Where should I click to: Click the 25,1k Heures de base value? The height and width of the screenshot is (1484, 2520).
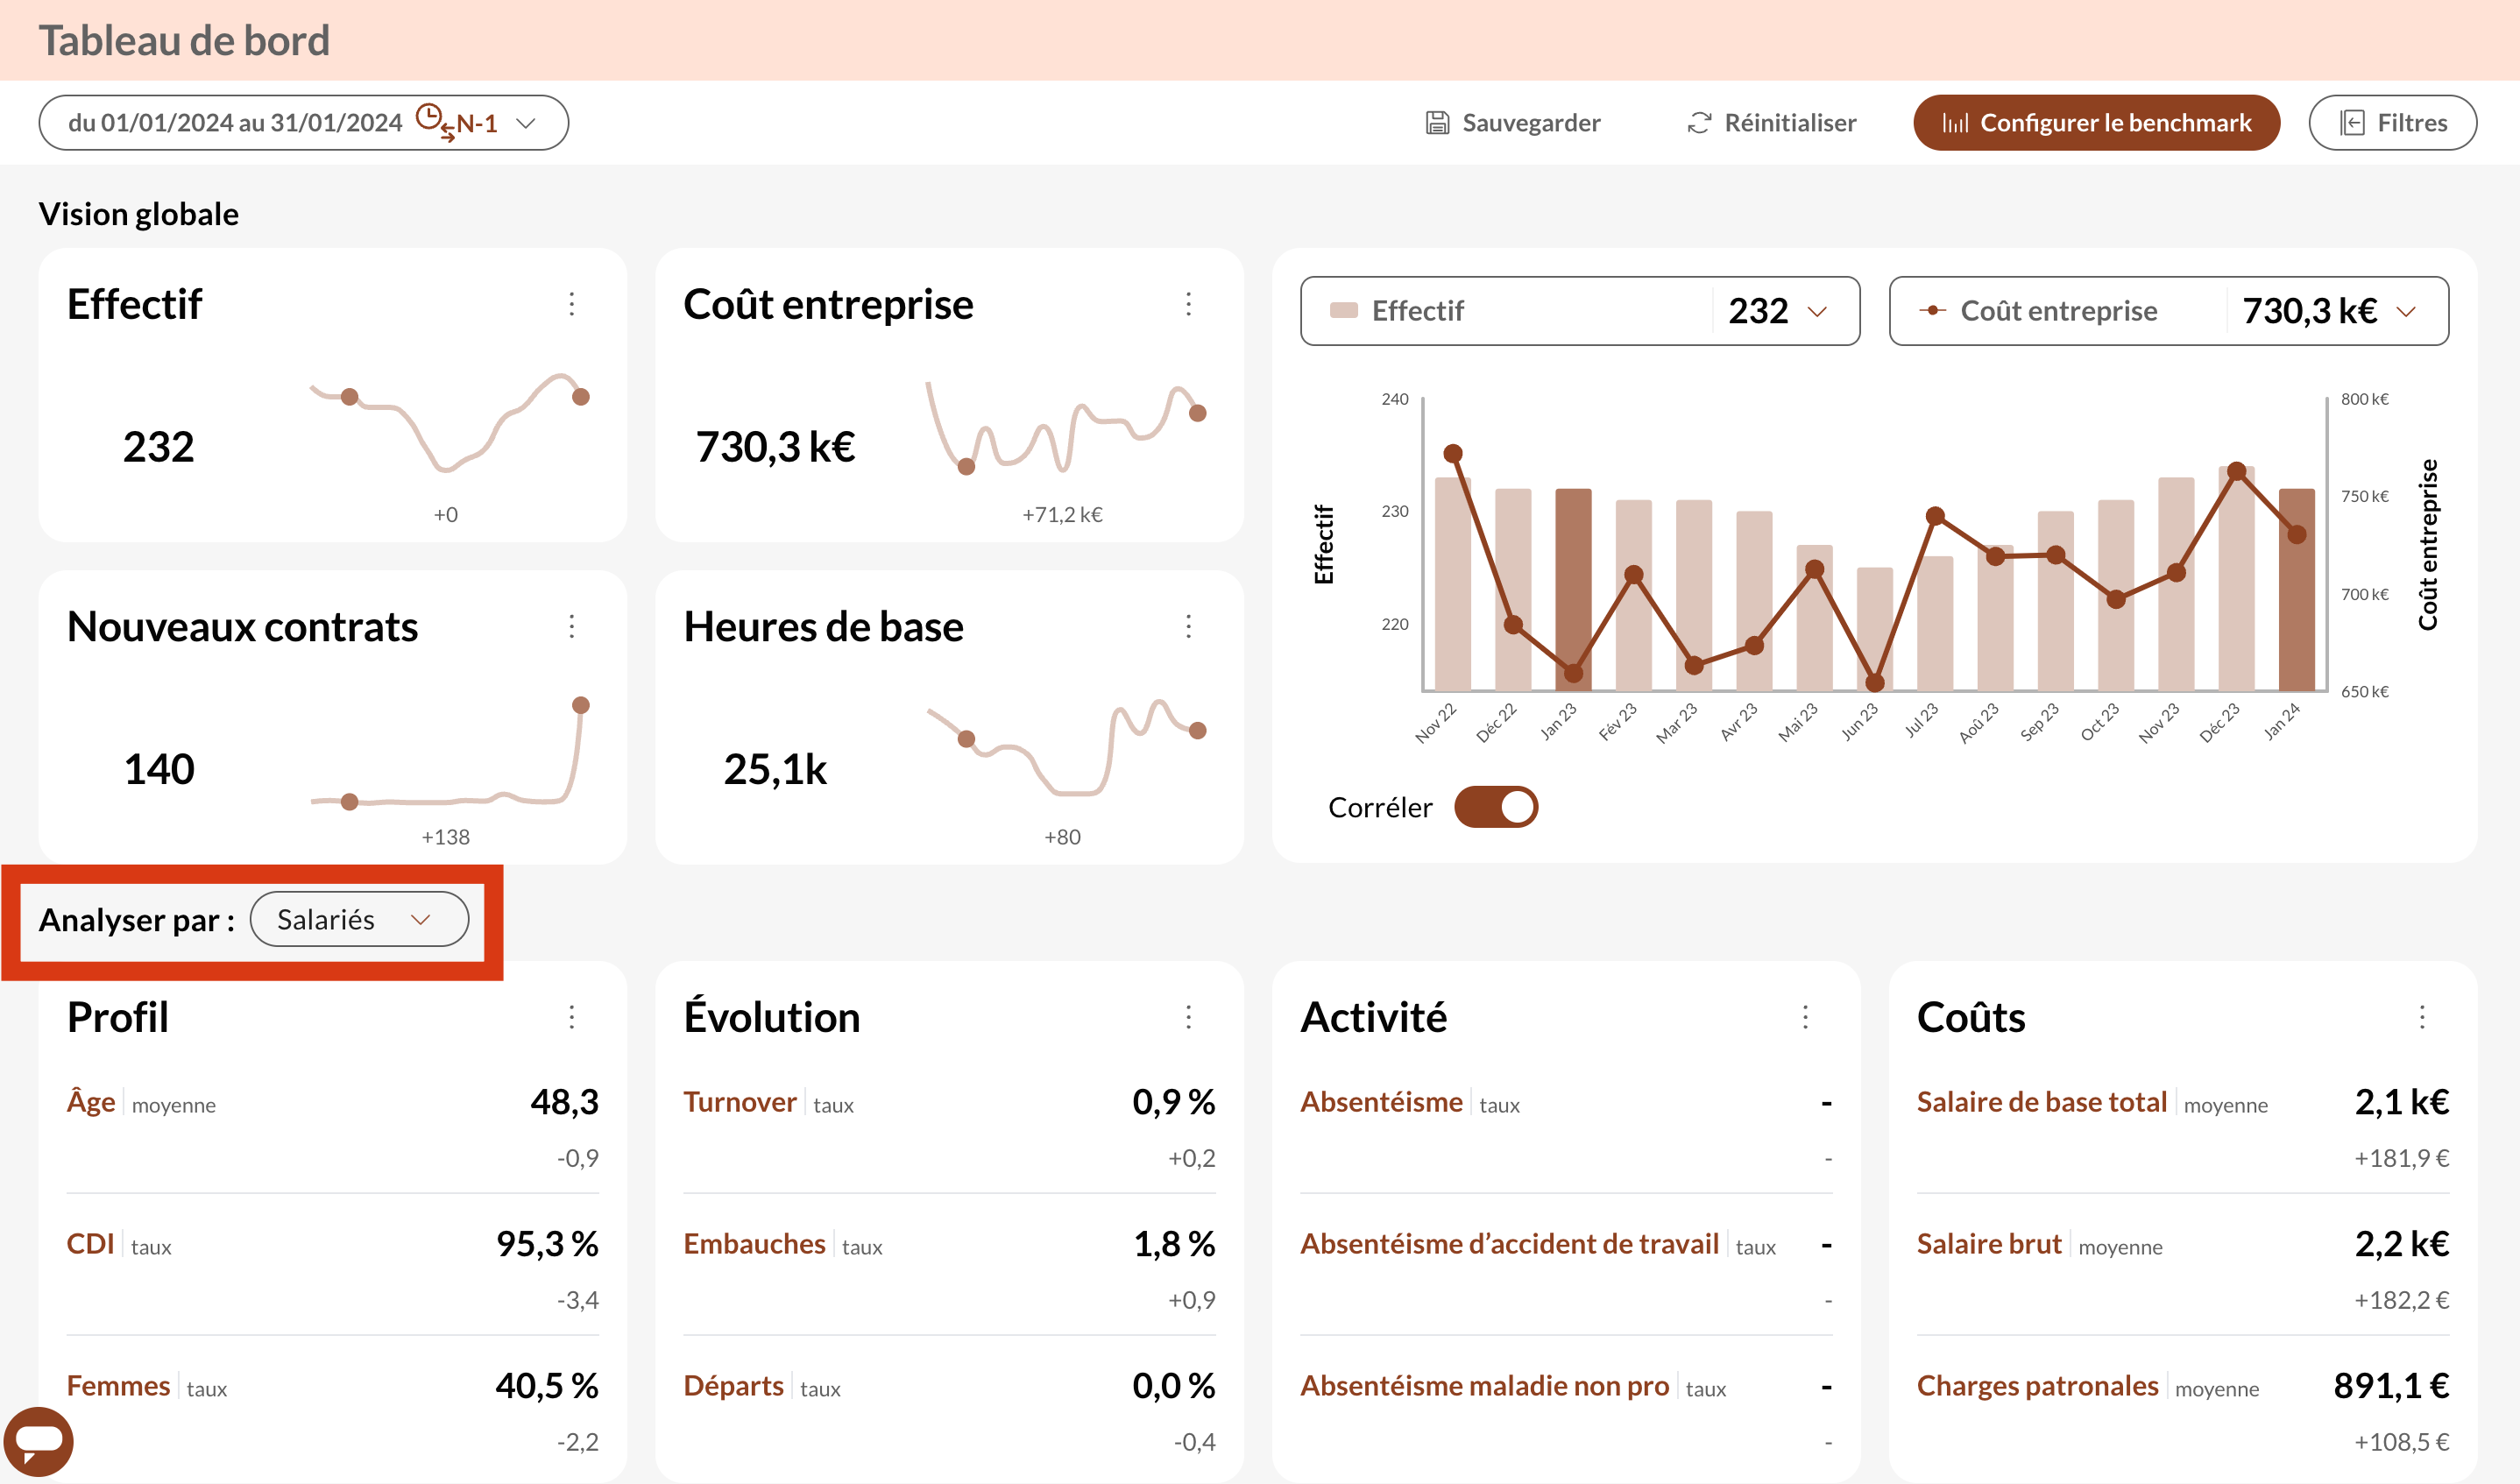coord(775,769)
